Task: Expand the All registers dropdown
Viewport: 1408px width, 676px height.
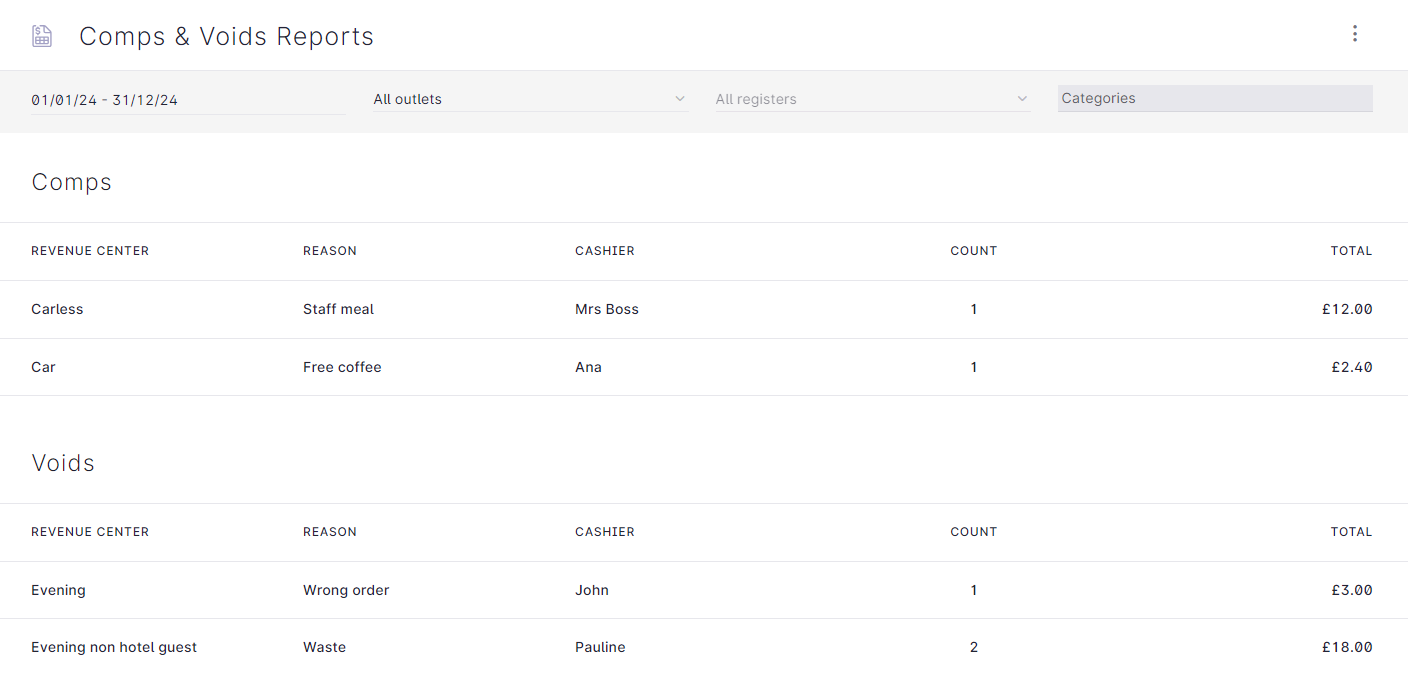Action: (871, 99)
